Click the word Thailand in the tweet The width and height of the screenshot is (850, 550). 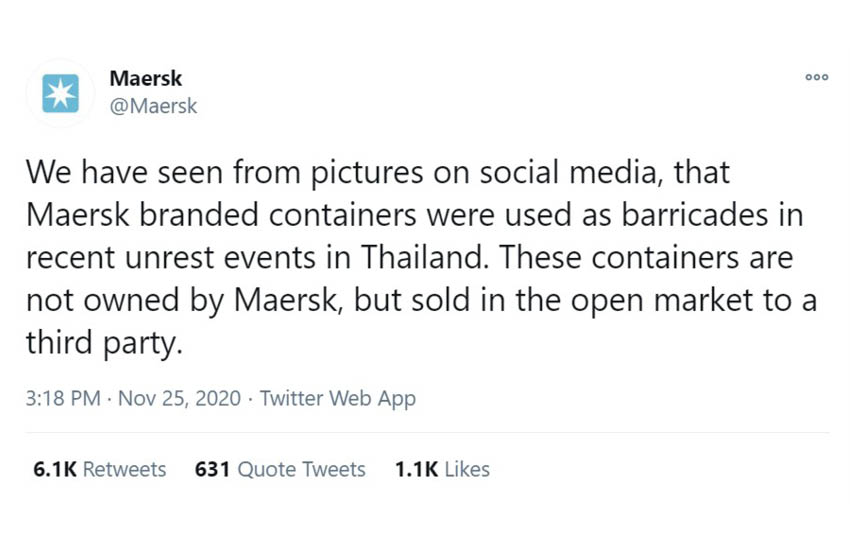pyautogui.click(x=426, y=257)
